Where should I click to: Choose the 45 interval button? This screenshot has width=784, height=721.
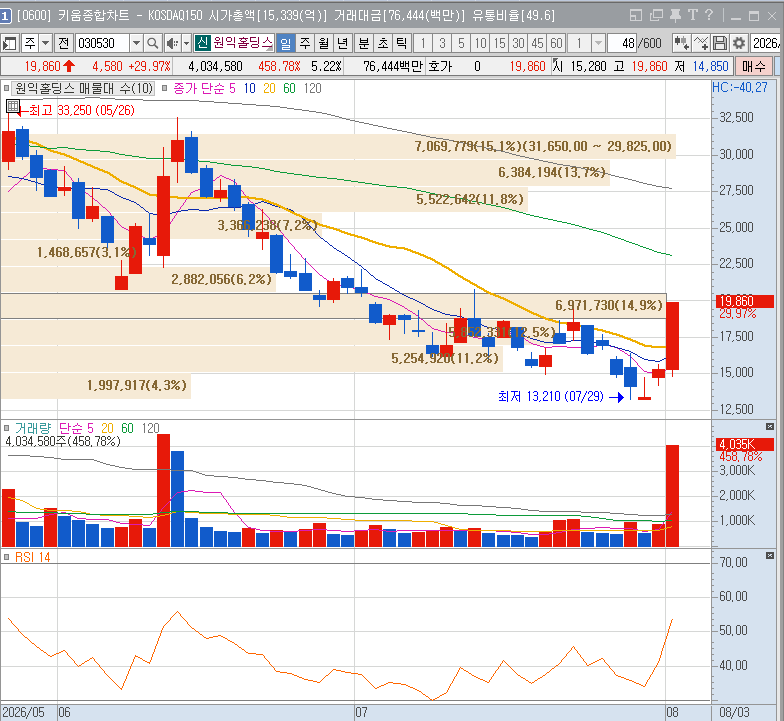coord(538,44)
